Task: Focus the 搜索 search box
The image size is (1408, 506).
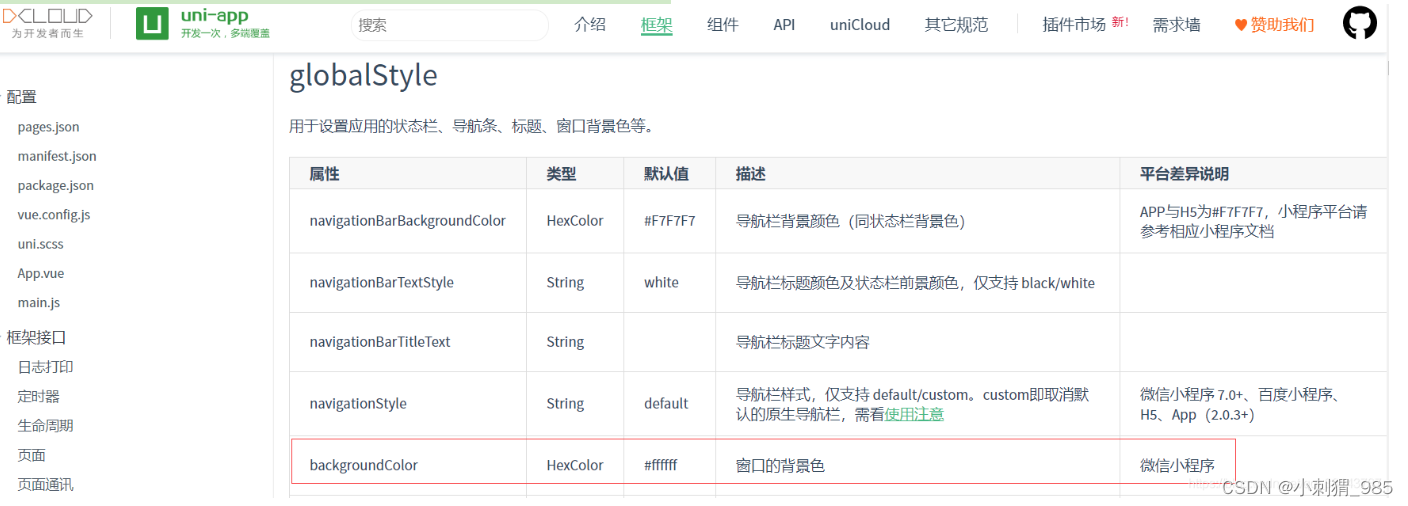Action: [x=449, y=25]
